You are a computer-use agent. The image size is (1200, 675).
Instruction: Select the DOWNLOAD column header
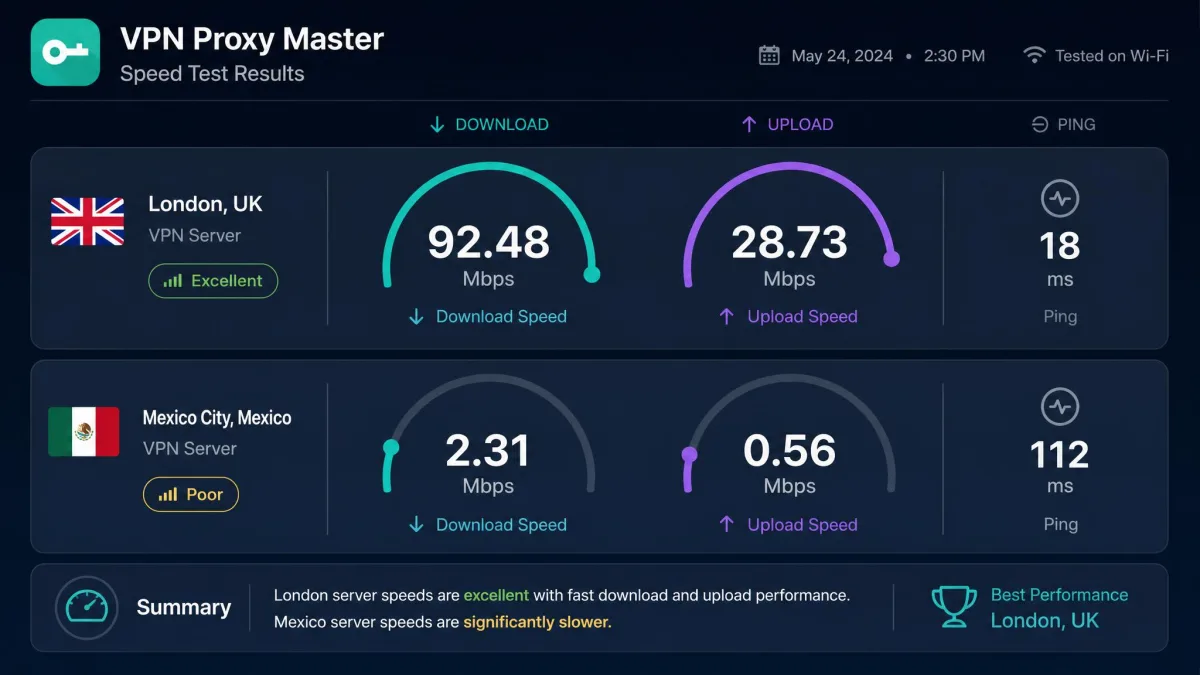point(489,125)
